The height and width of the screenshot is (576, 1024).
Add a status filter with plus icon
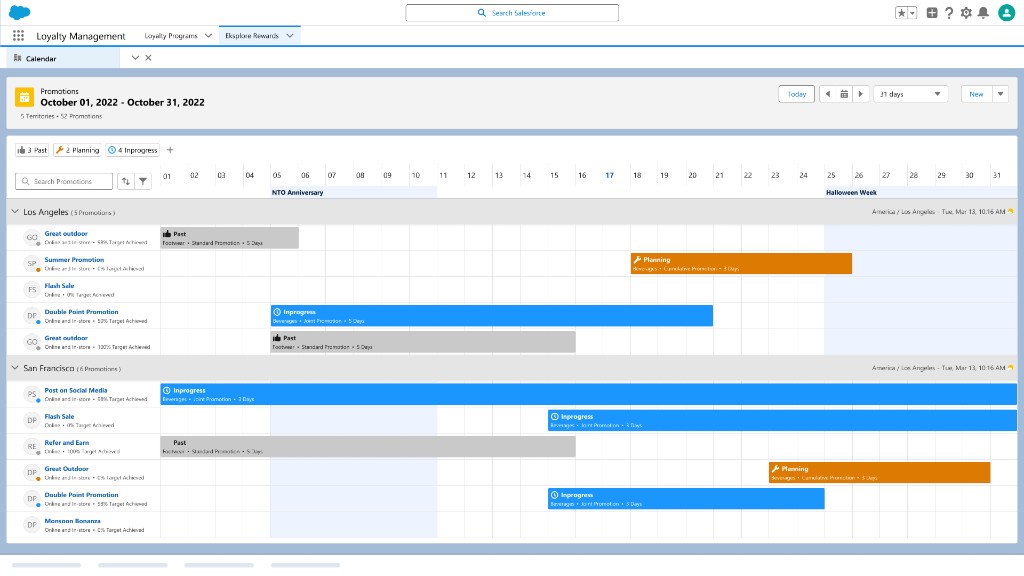pos(170,150)
